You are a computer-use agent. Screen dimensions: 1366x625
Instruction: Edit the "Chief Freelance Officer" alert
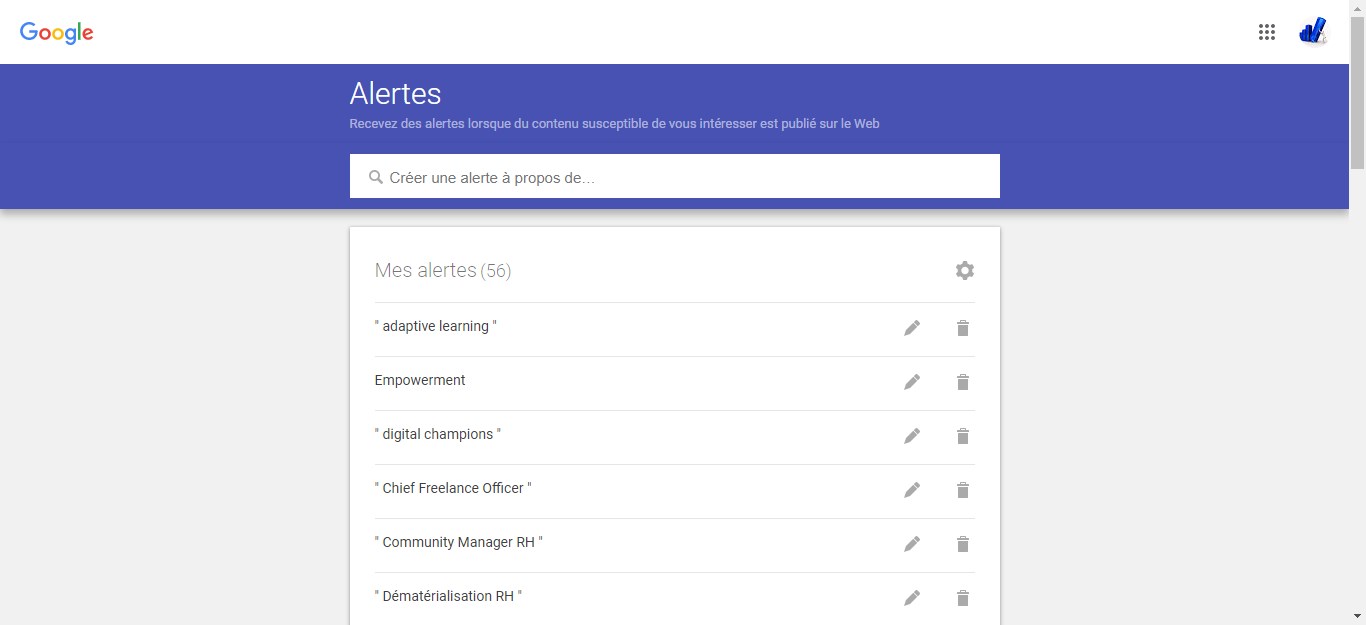coord(912,490)
